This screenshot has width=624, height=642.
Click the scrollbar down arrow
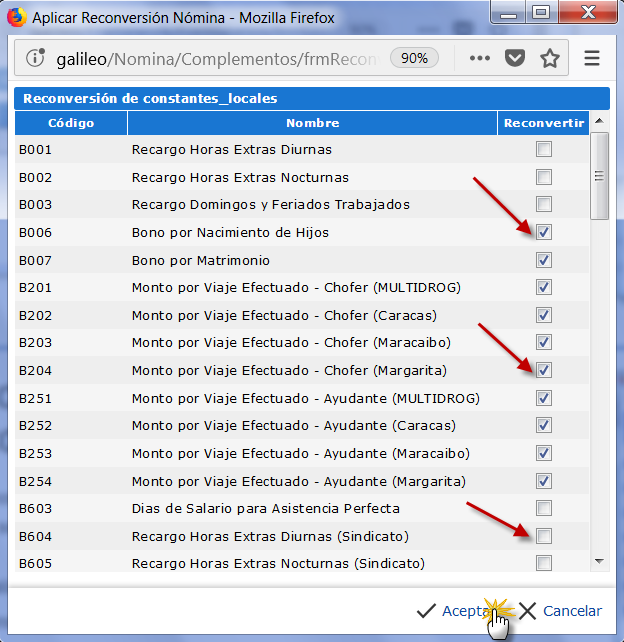coord(599,561)
